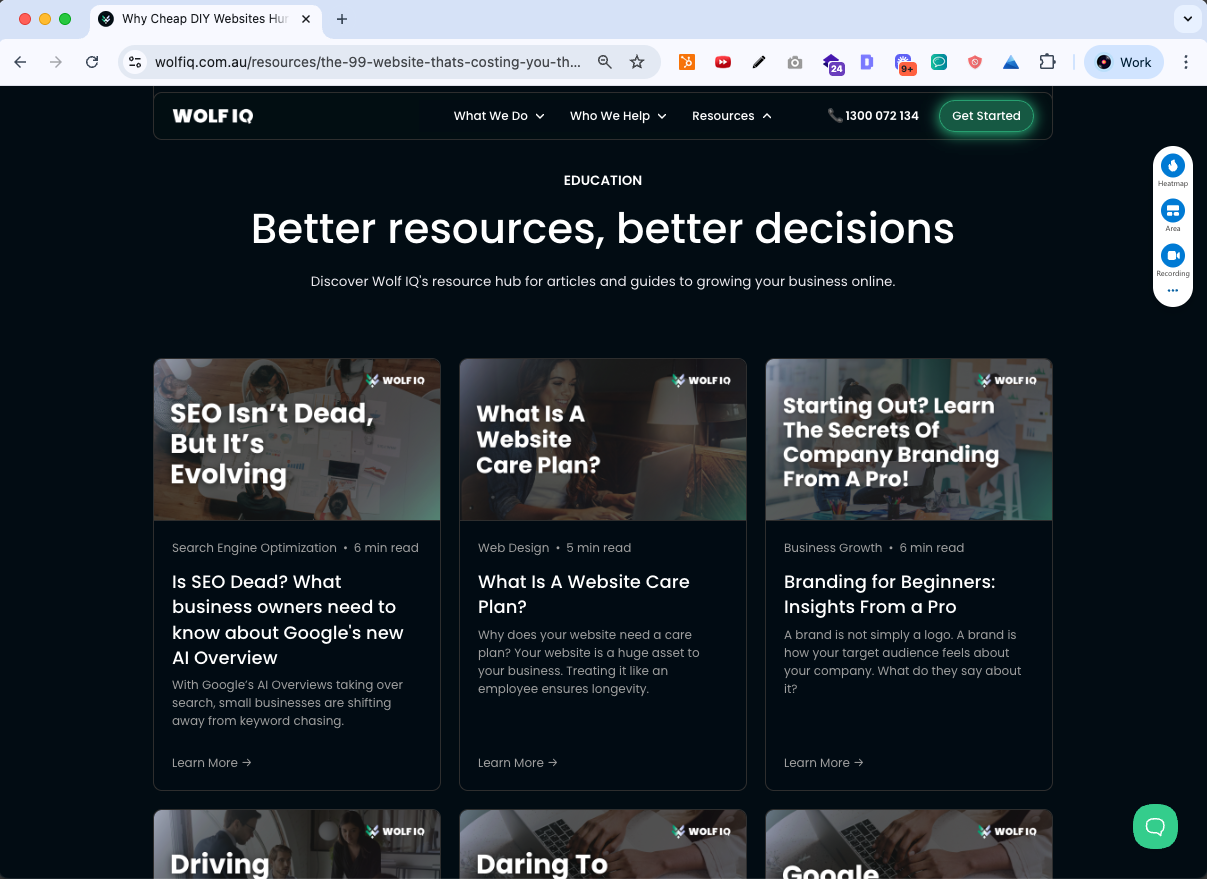This screenshot has height=879, width=1207.
Task: Click the camera extension icon in the toolbar
Action: [x=795, y=62]
